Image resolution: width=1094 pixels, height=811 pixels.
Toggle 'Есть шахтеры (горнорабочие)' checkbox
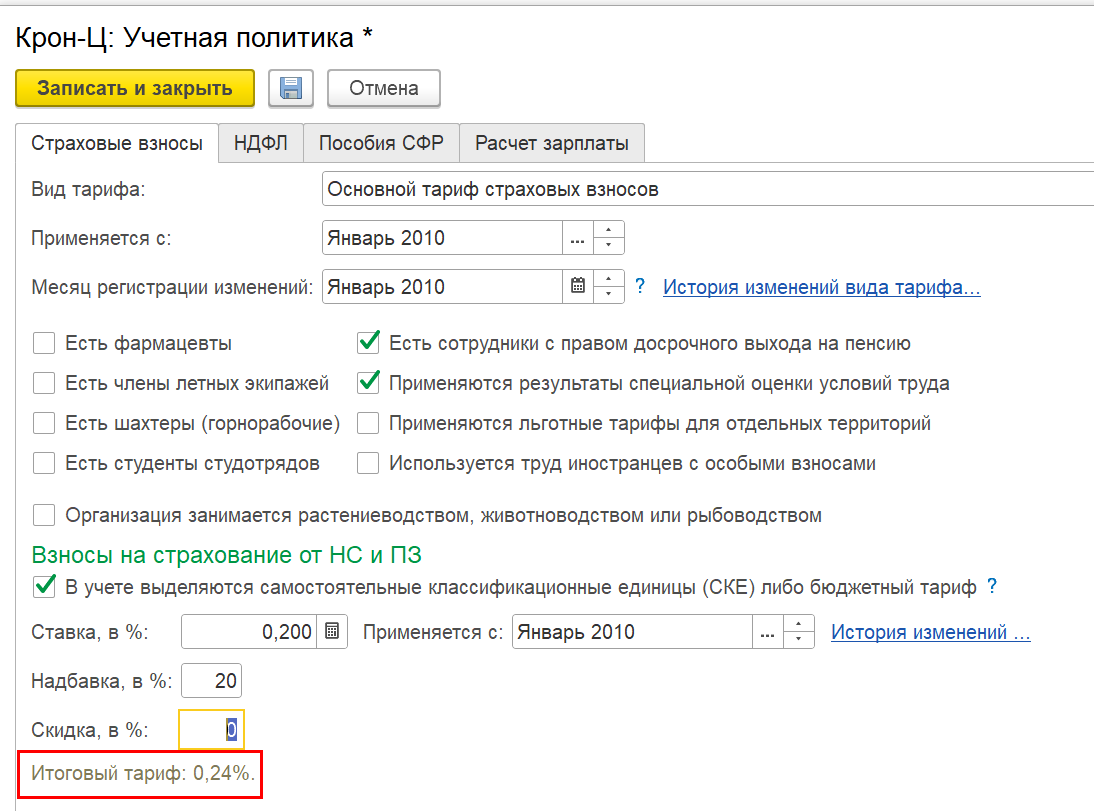(44, 424)
